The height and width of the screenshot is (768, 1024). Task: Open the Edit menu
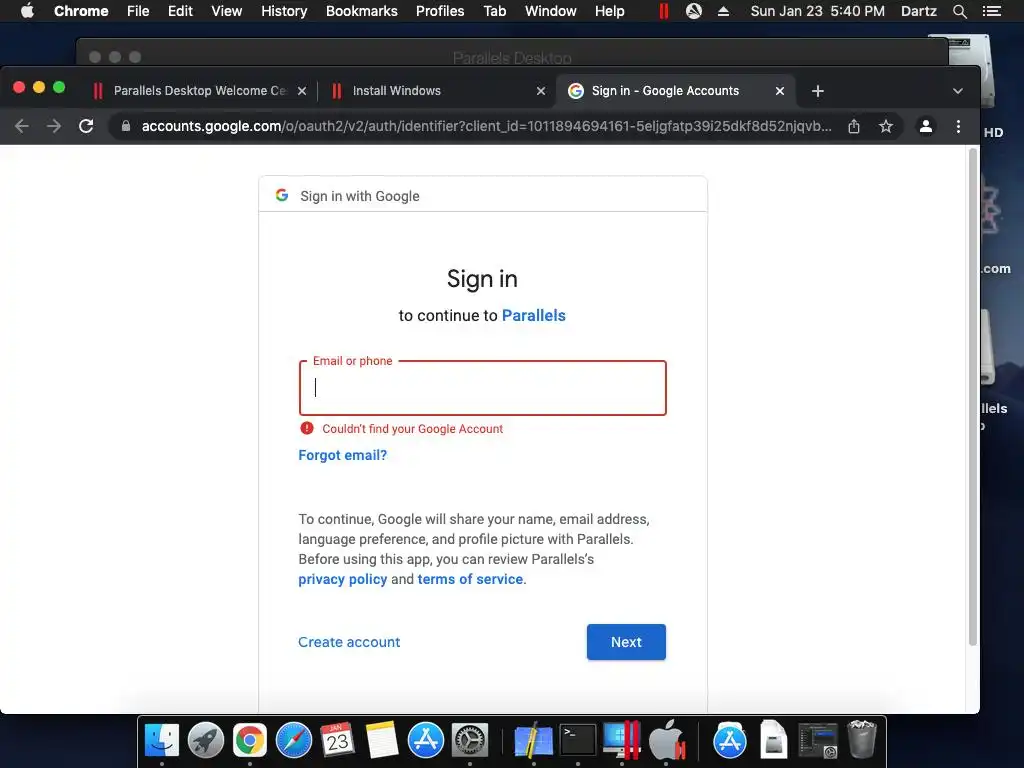pos(180,11)
